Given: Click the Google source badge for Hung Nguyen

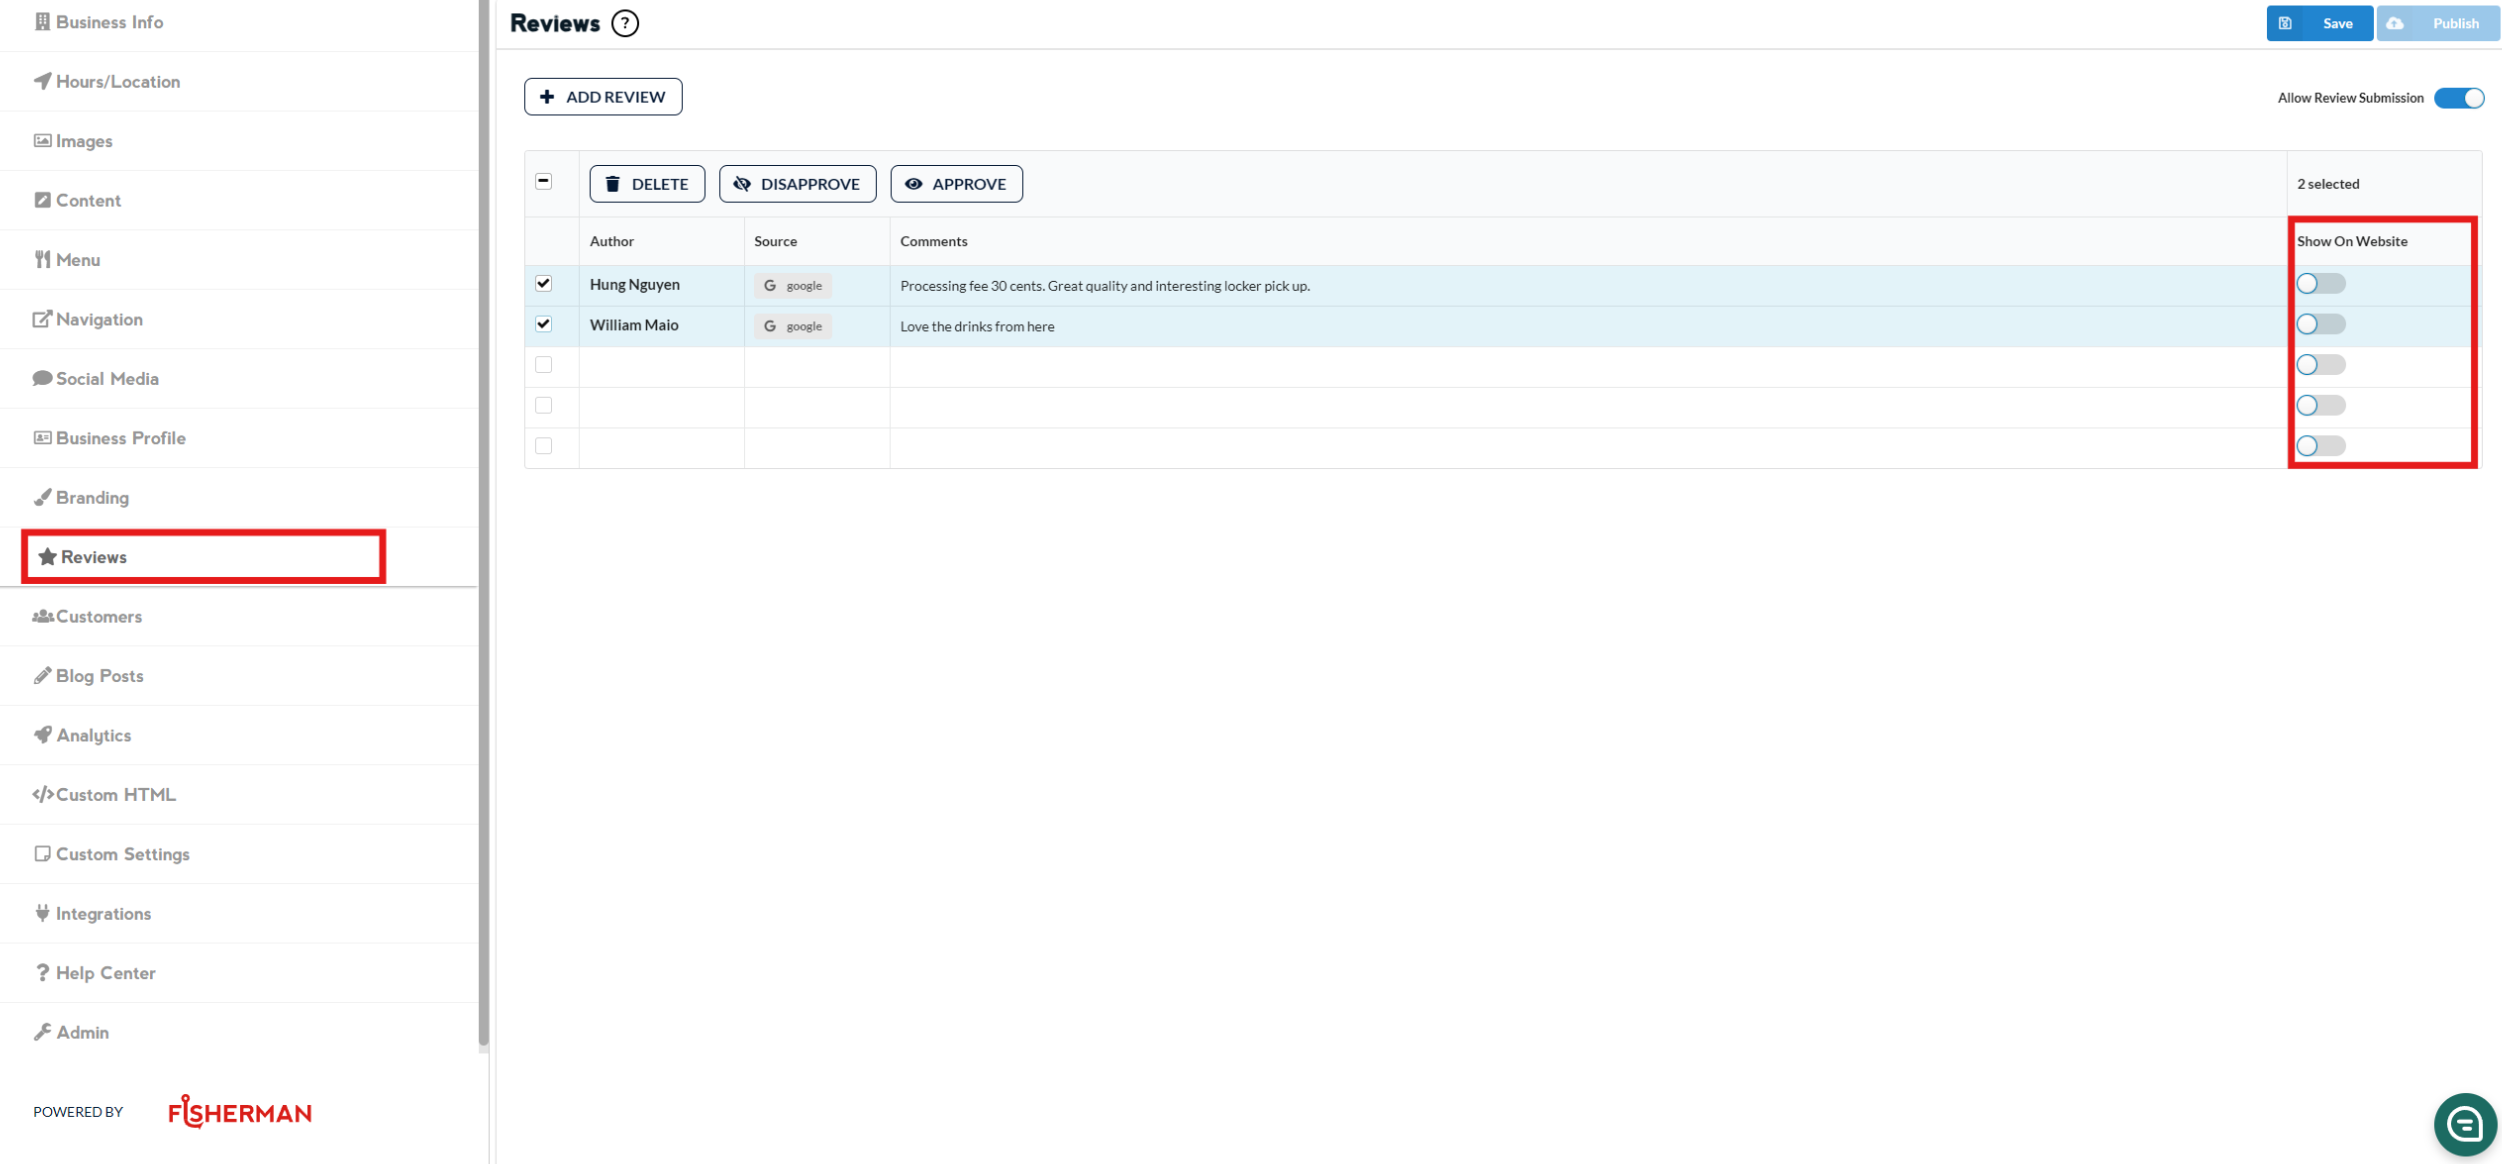Looking at the screenshot, I should 793,286.
